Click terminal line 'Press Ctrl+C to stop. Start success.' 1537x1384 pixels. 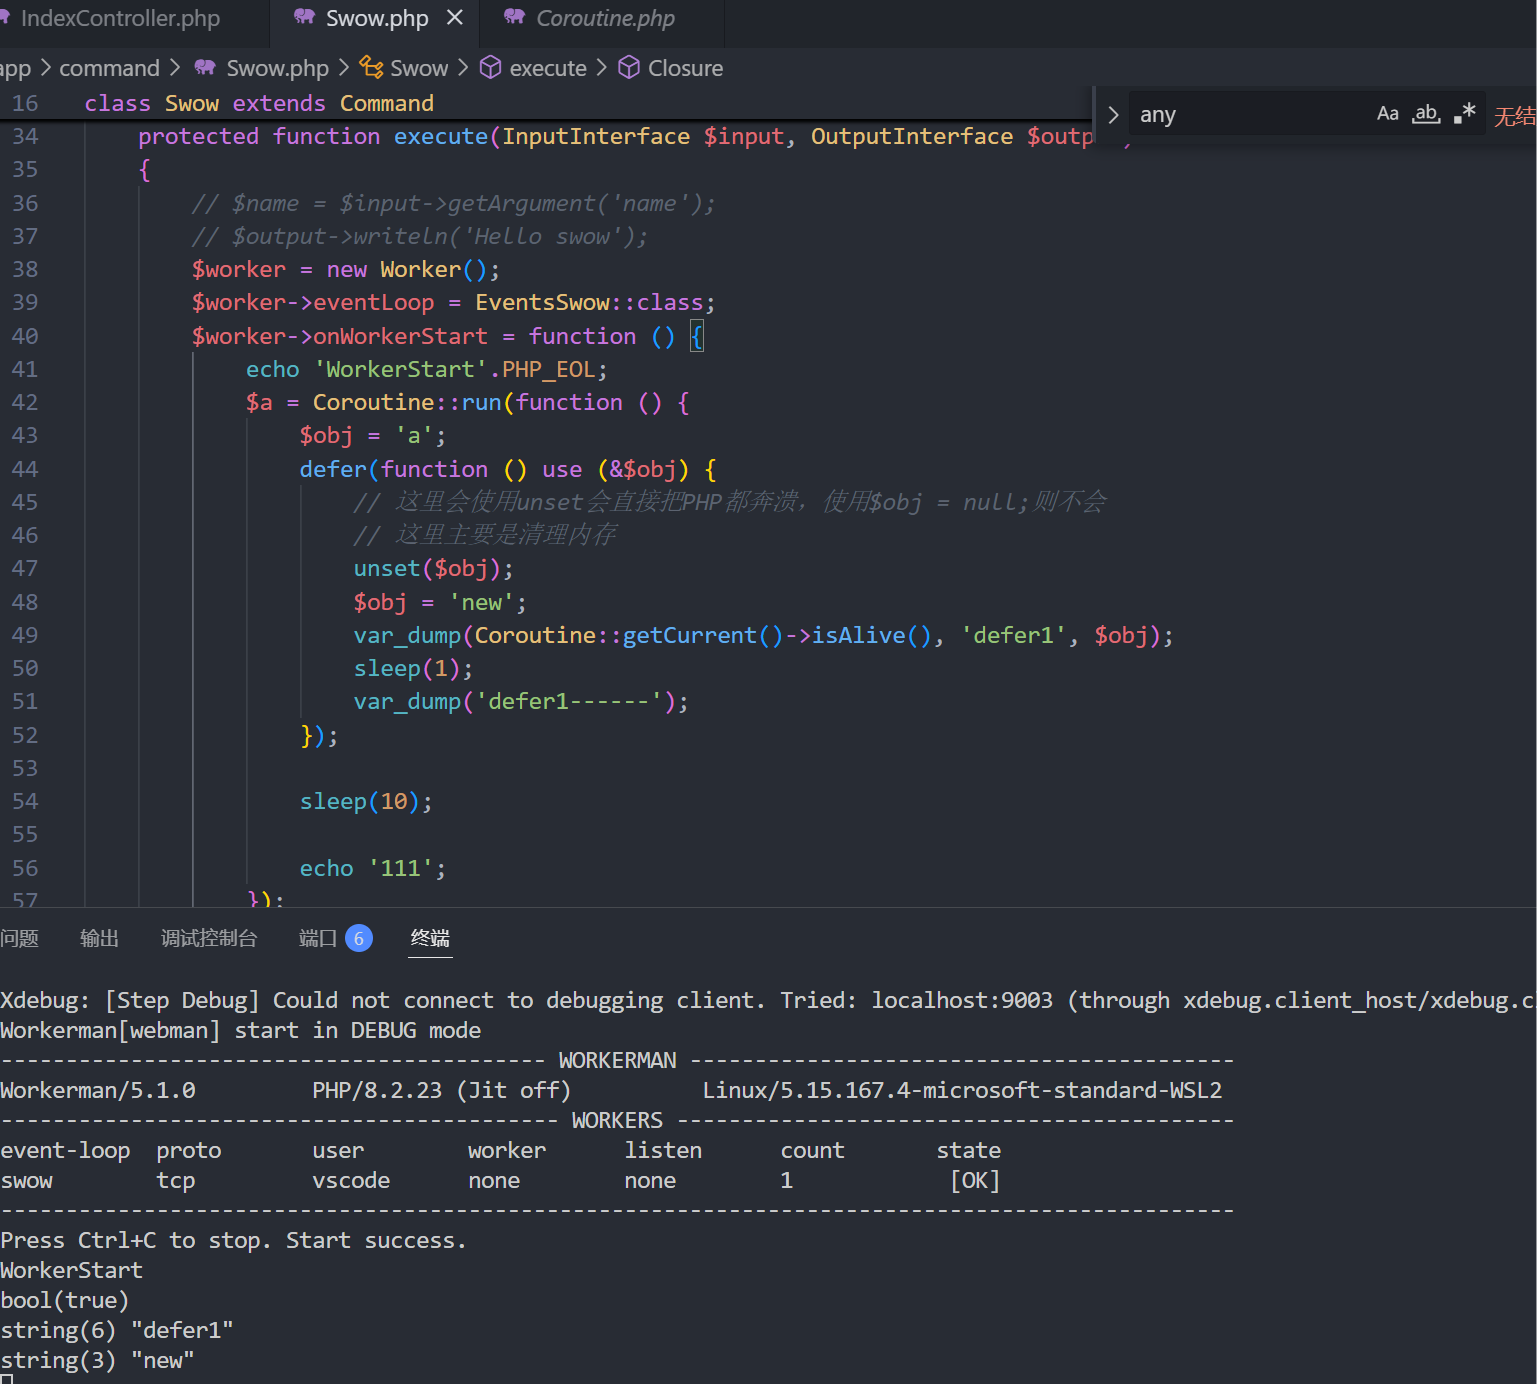233,1241
